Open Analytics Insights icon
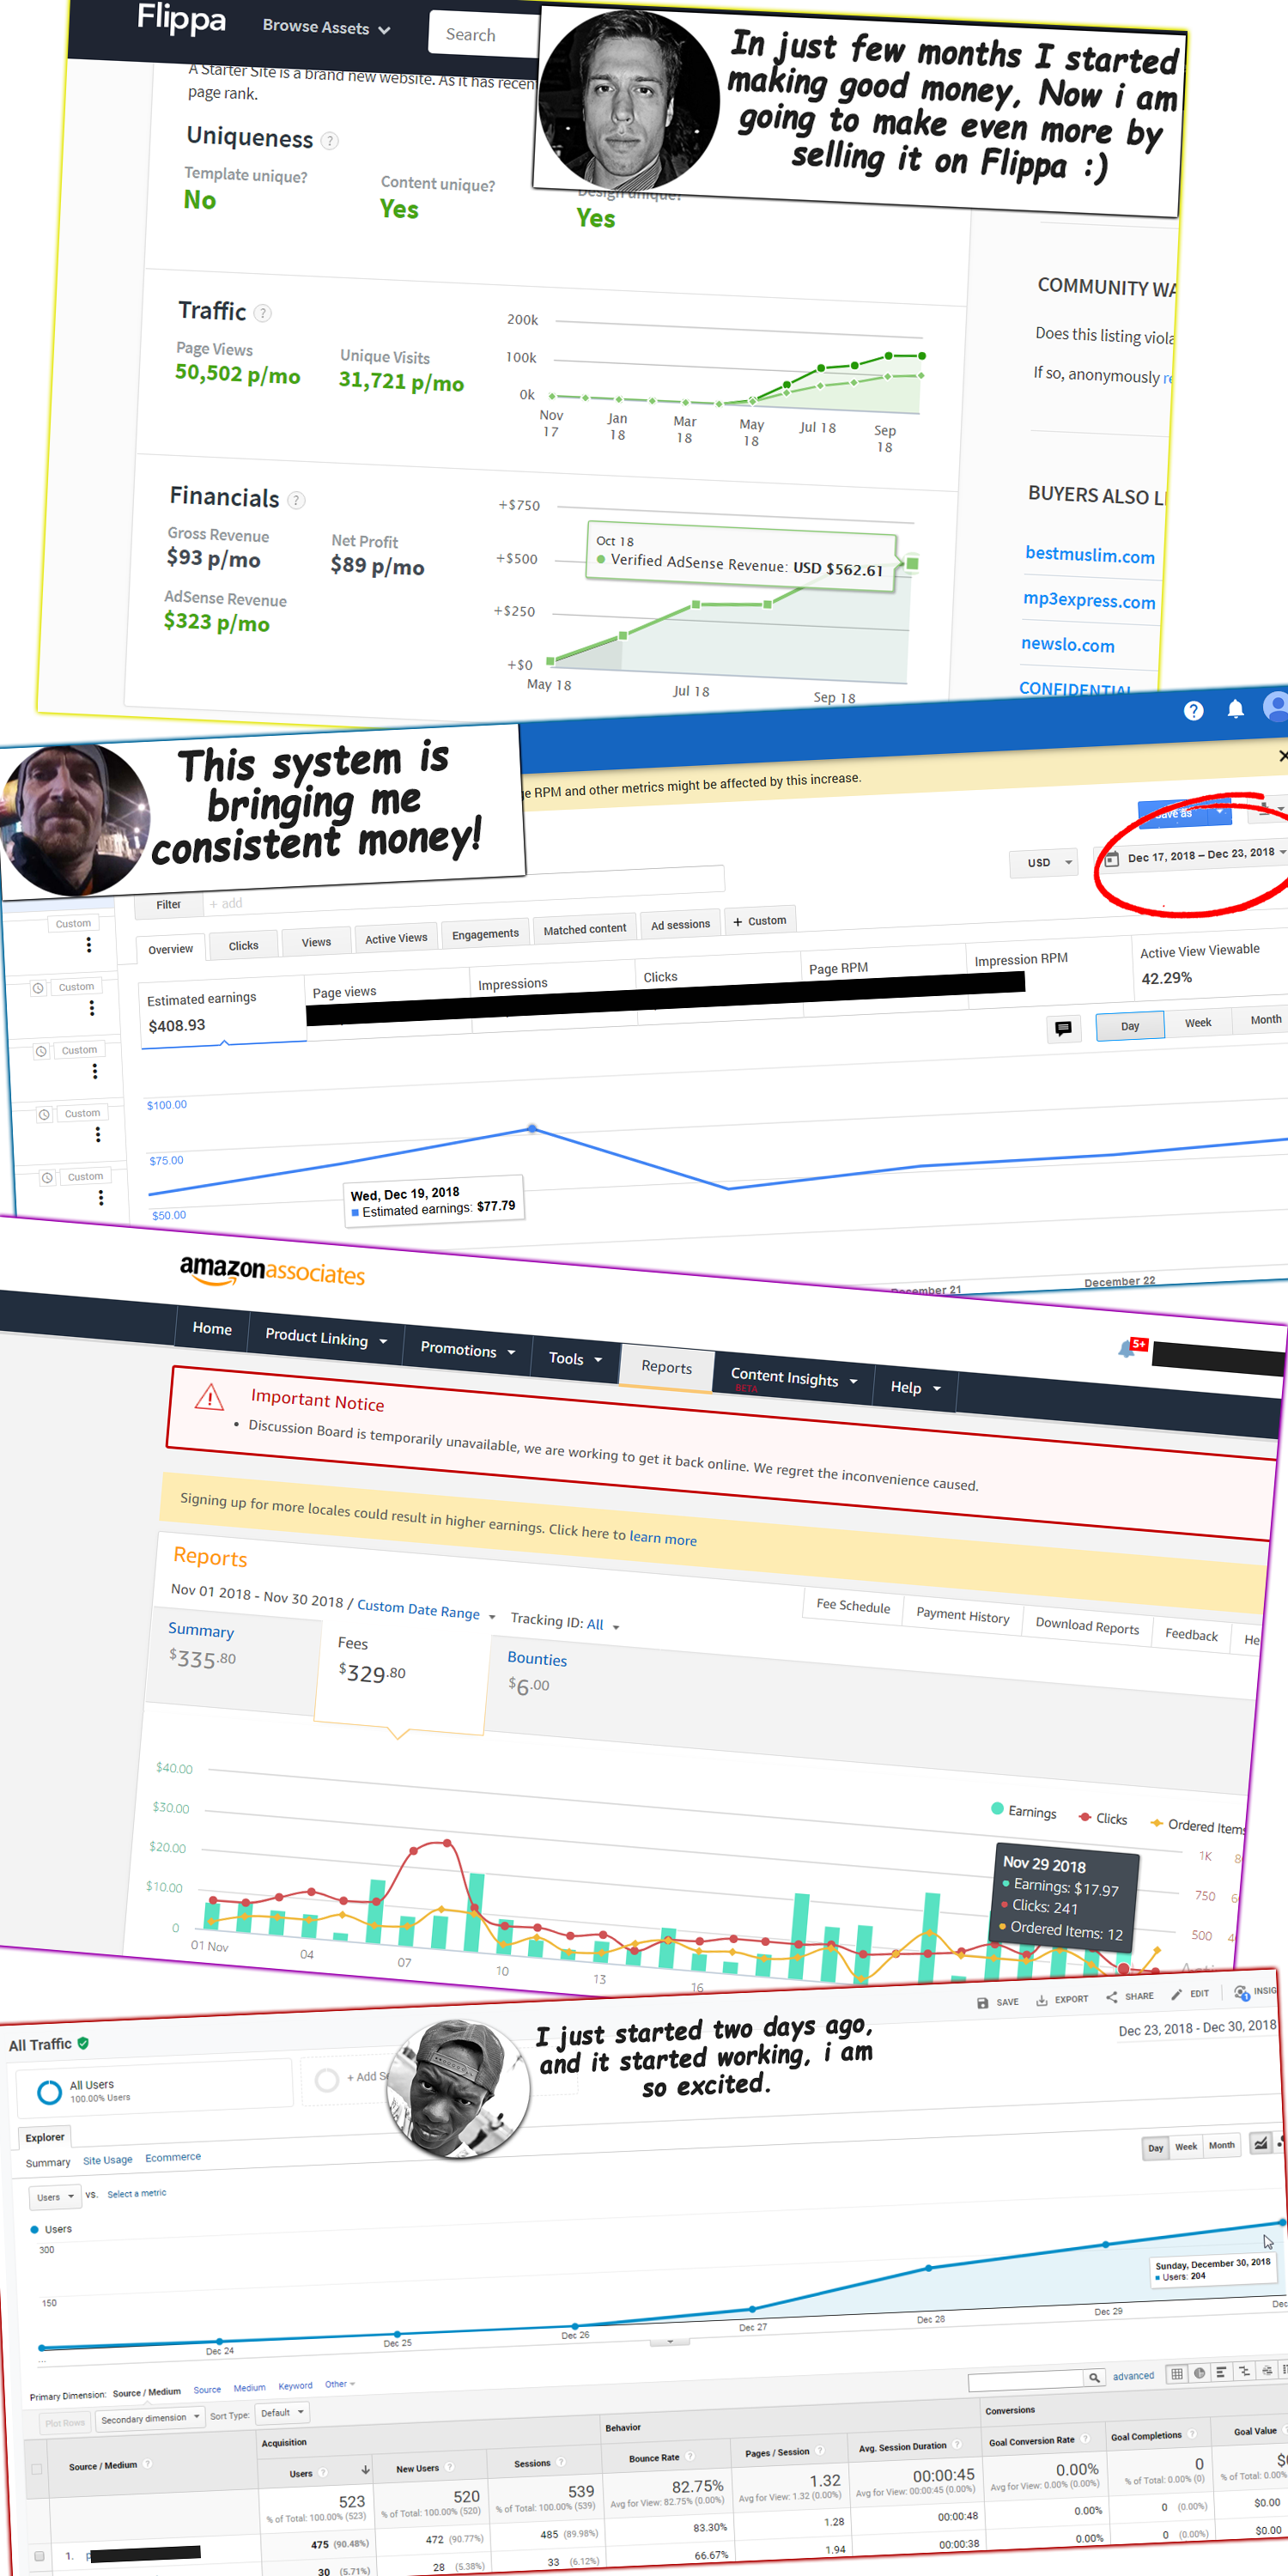The width and height of the screenshot is (1288, 2576). click(1241, 1992)
